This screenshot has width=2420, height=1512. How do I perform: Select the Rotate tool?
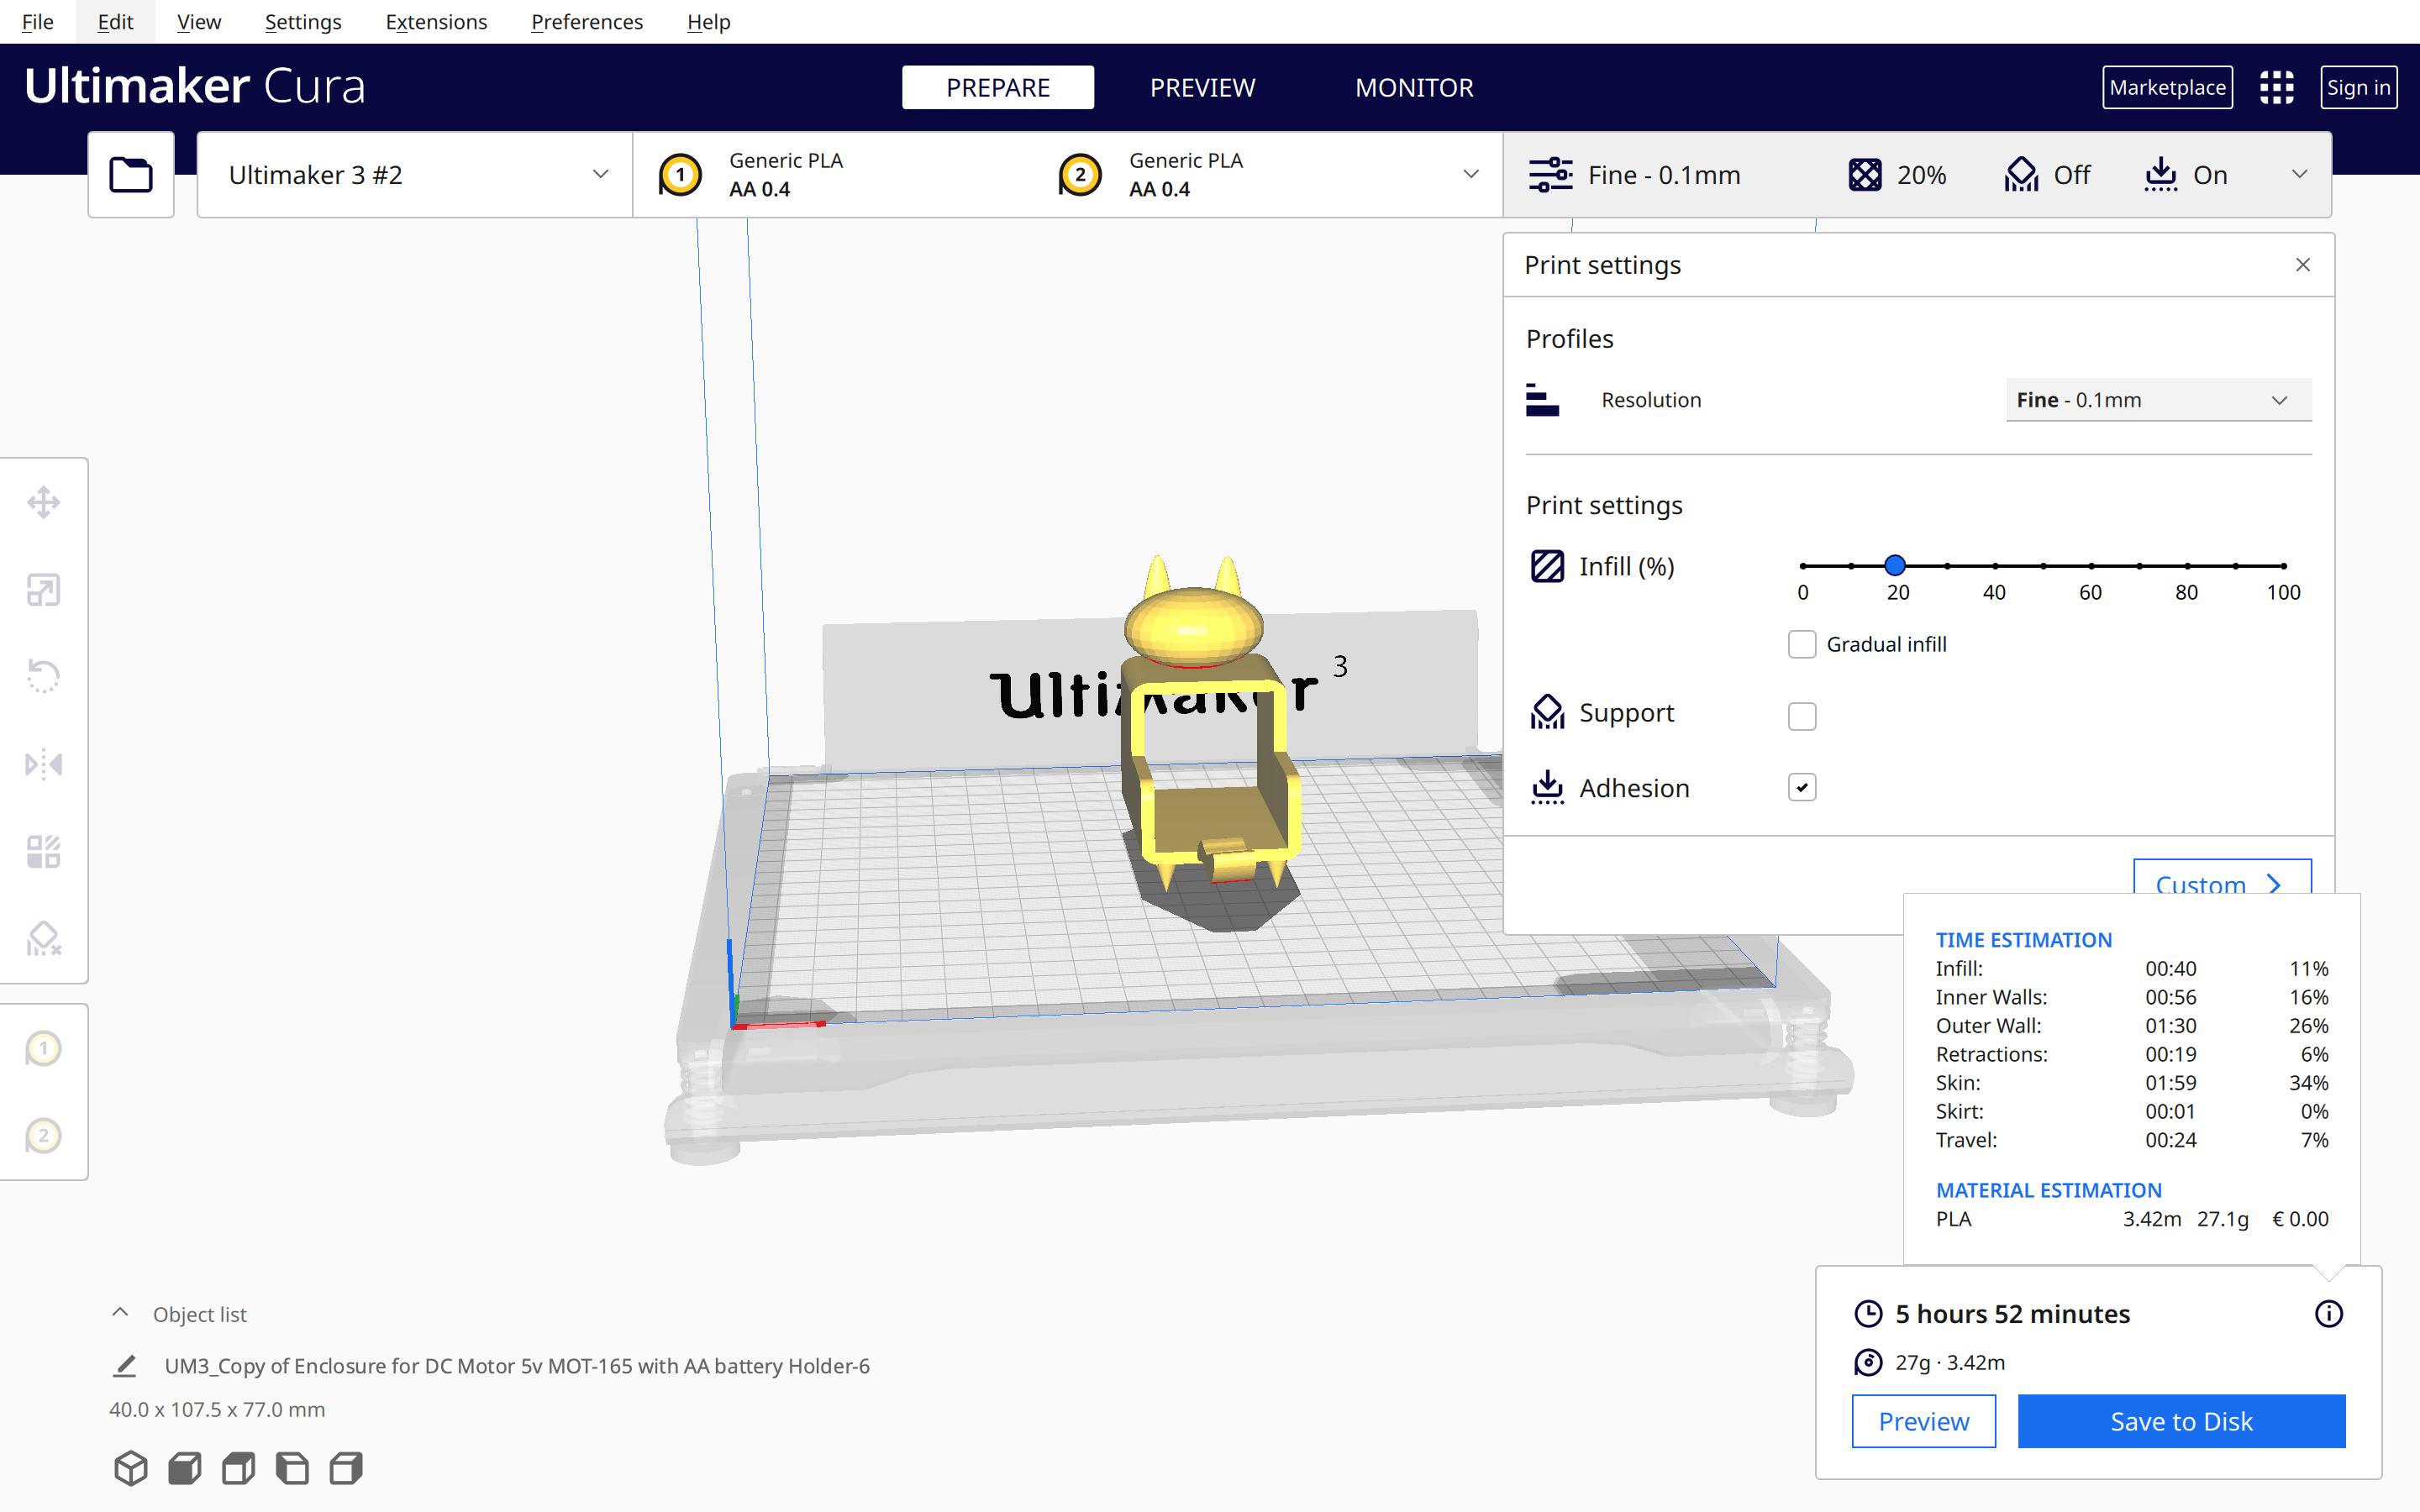click(43, 677)
